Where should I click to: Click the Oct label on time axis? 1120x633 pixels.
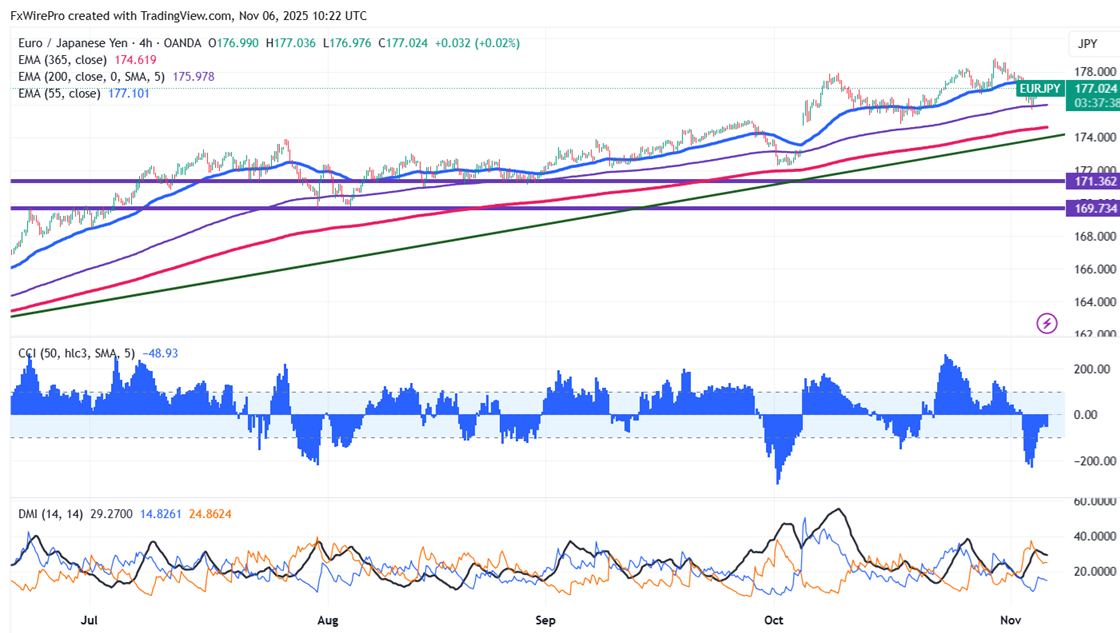pos(774,620)
